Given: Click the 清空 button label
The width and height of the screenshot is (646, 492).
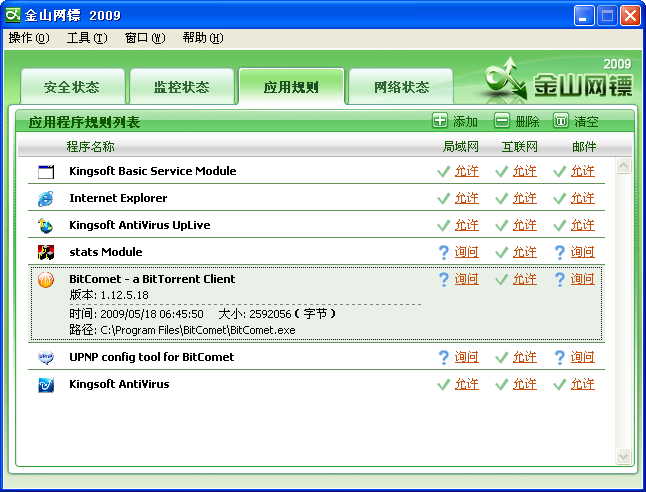Looking at the screenshot, I should tap(586, 122).
